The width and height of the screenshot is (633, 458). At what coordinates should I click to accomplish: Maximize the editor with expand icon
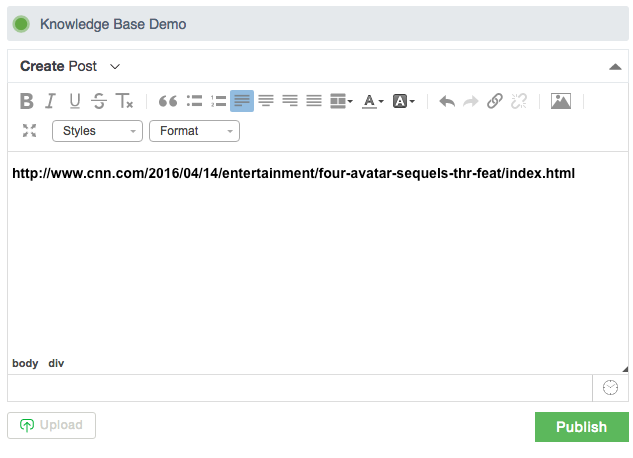pyautogui.click(x=29, y=131)
